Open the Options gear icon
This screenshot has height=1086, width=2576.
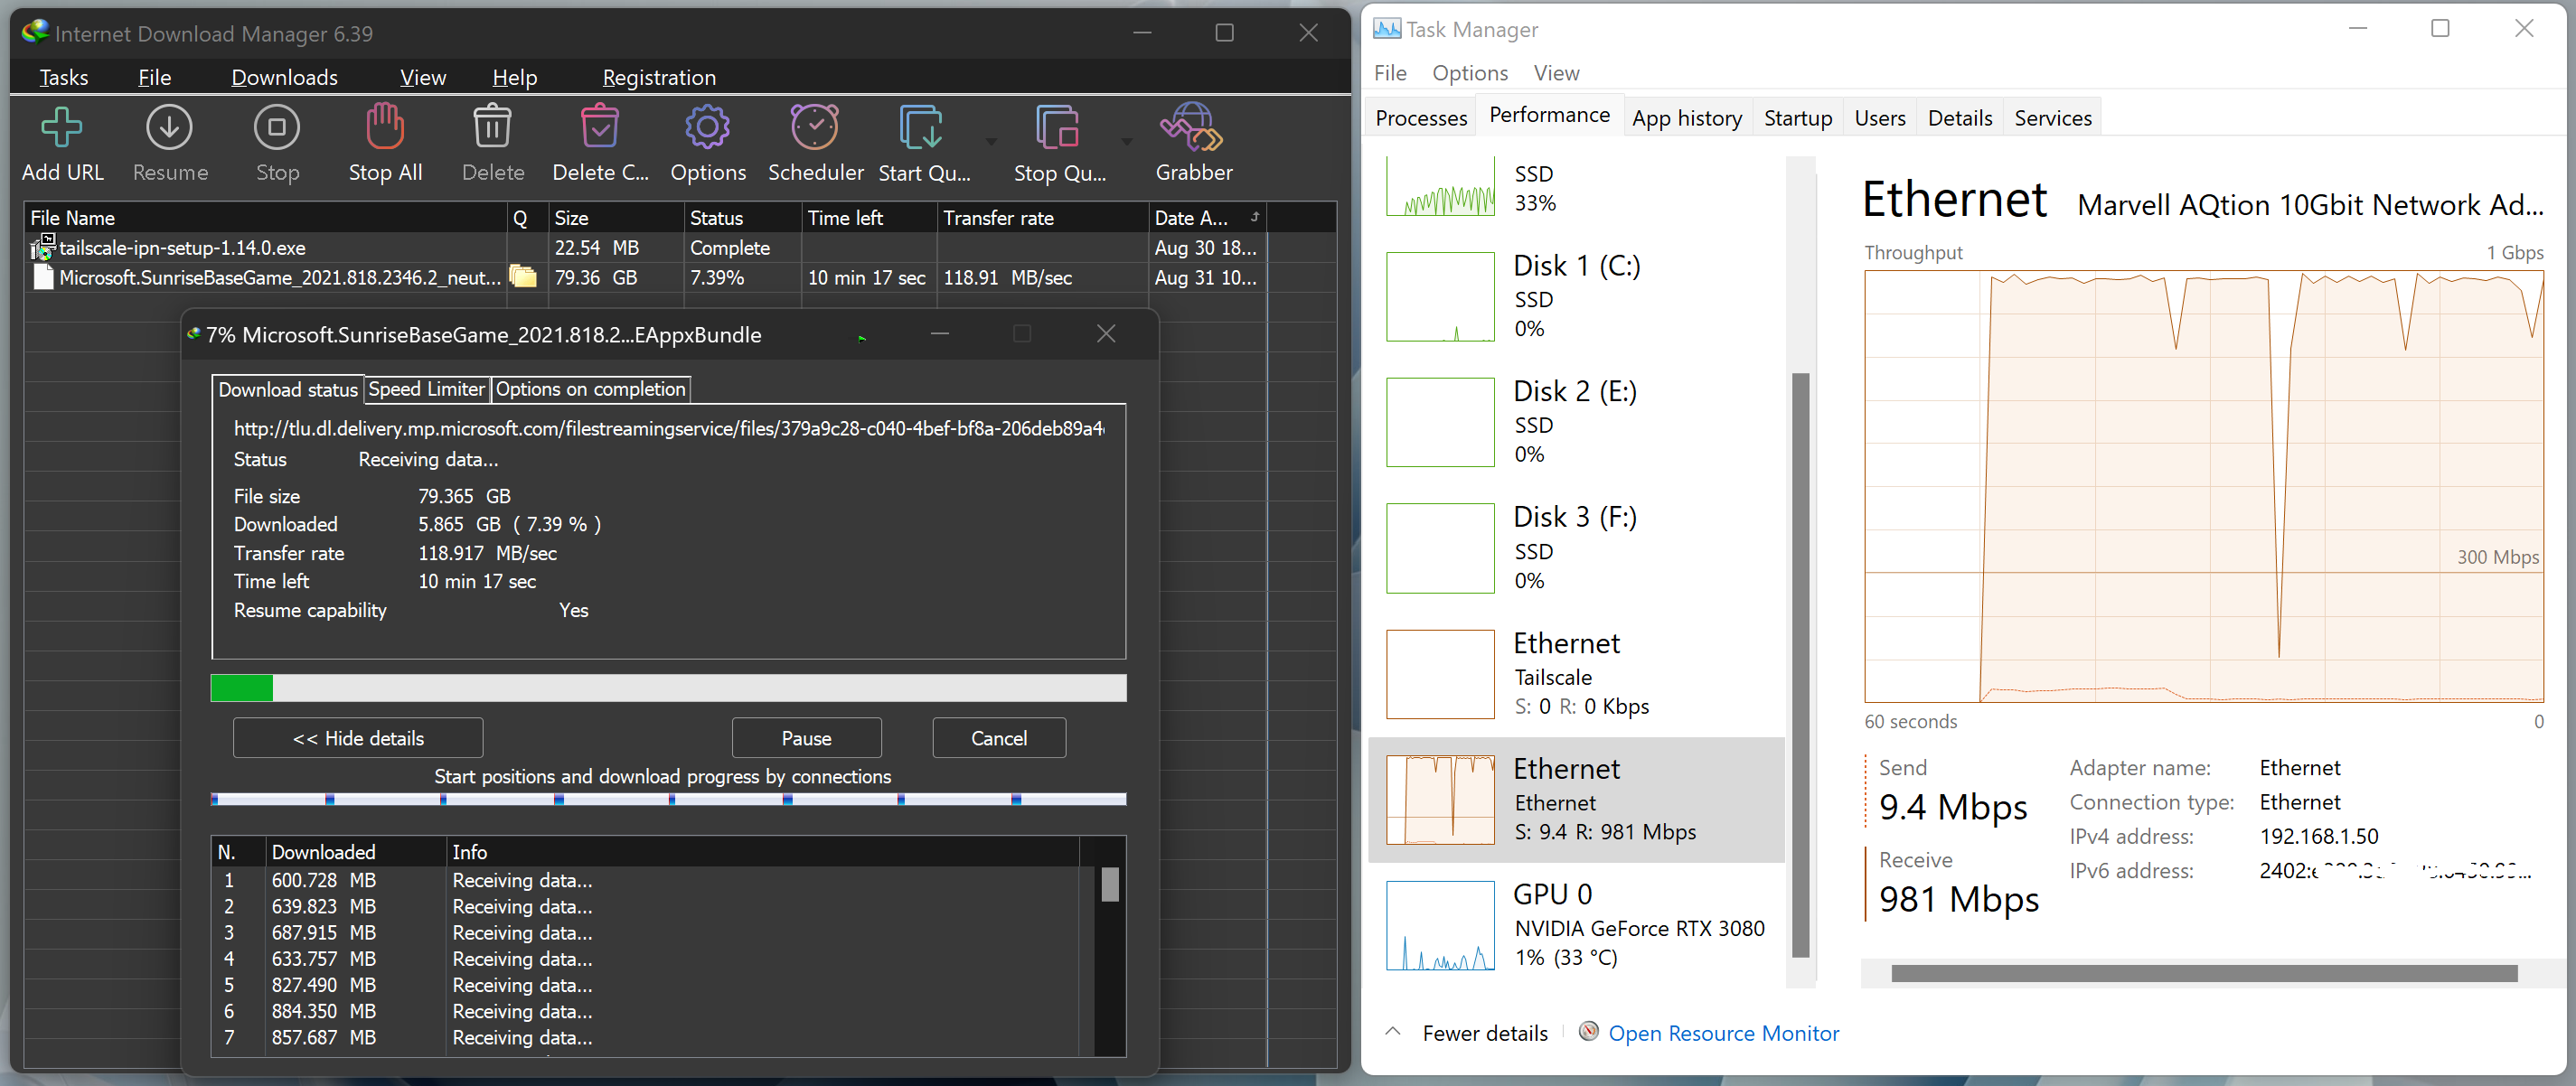tap(707, 129)
